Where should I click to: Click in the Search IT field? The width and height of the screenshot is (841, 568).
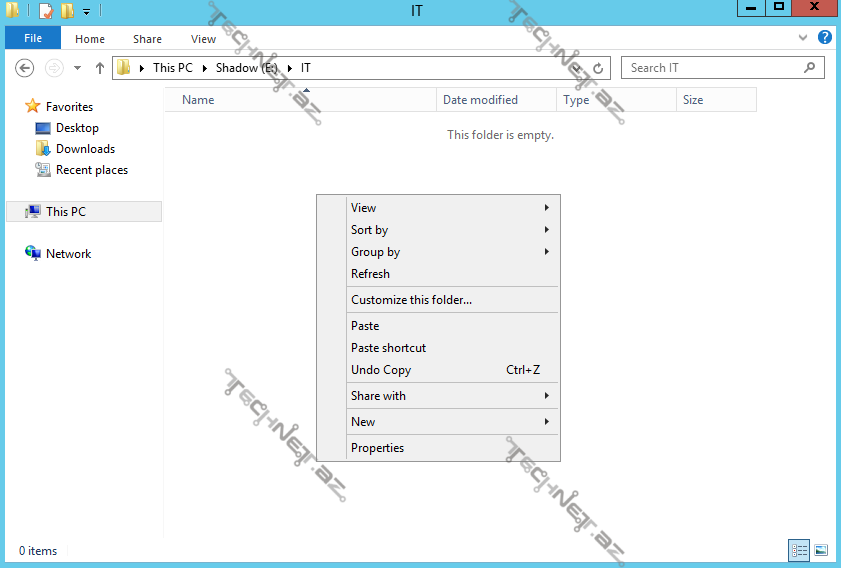710,68
